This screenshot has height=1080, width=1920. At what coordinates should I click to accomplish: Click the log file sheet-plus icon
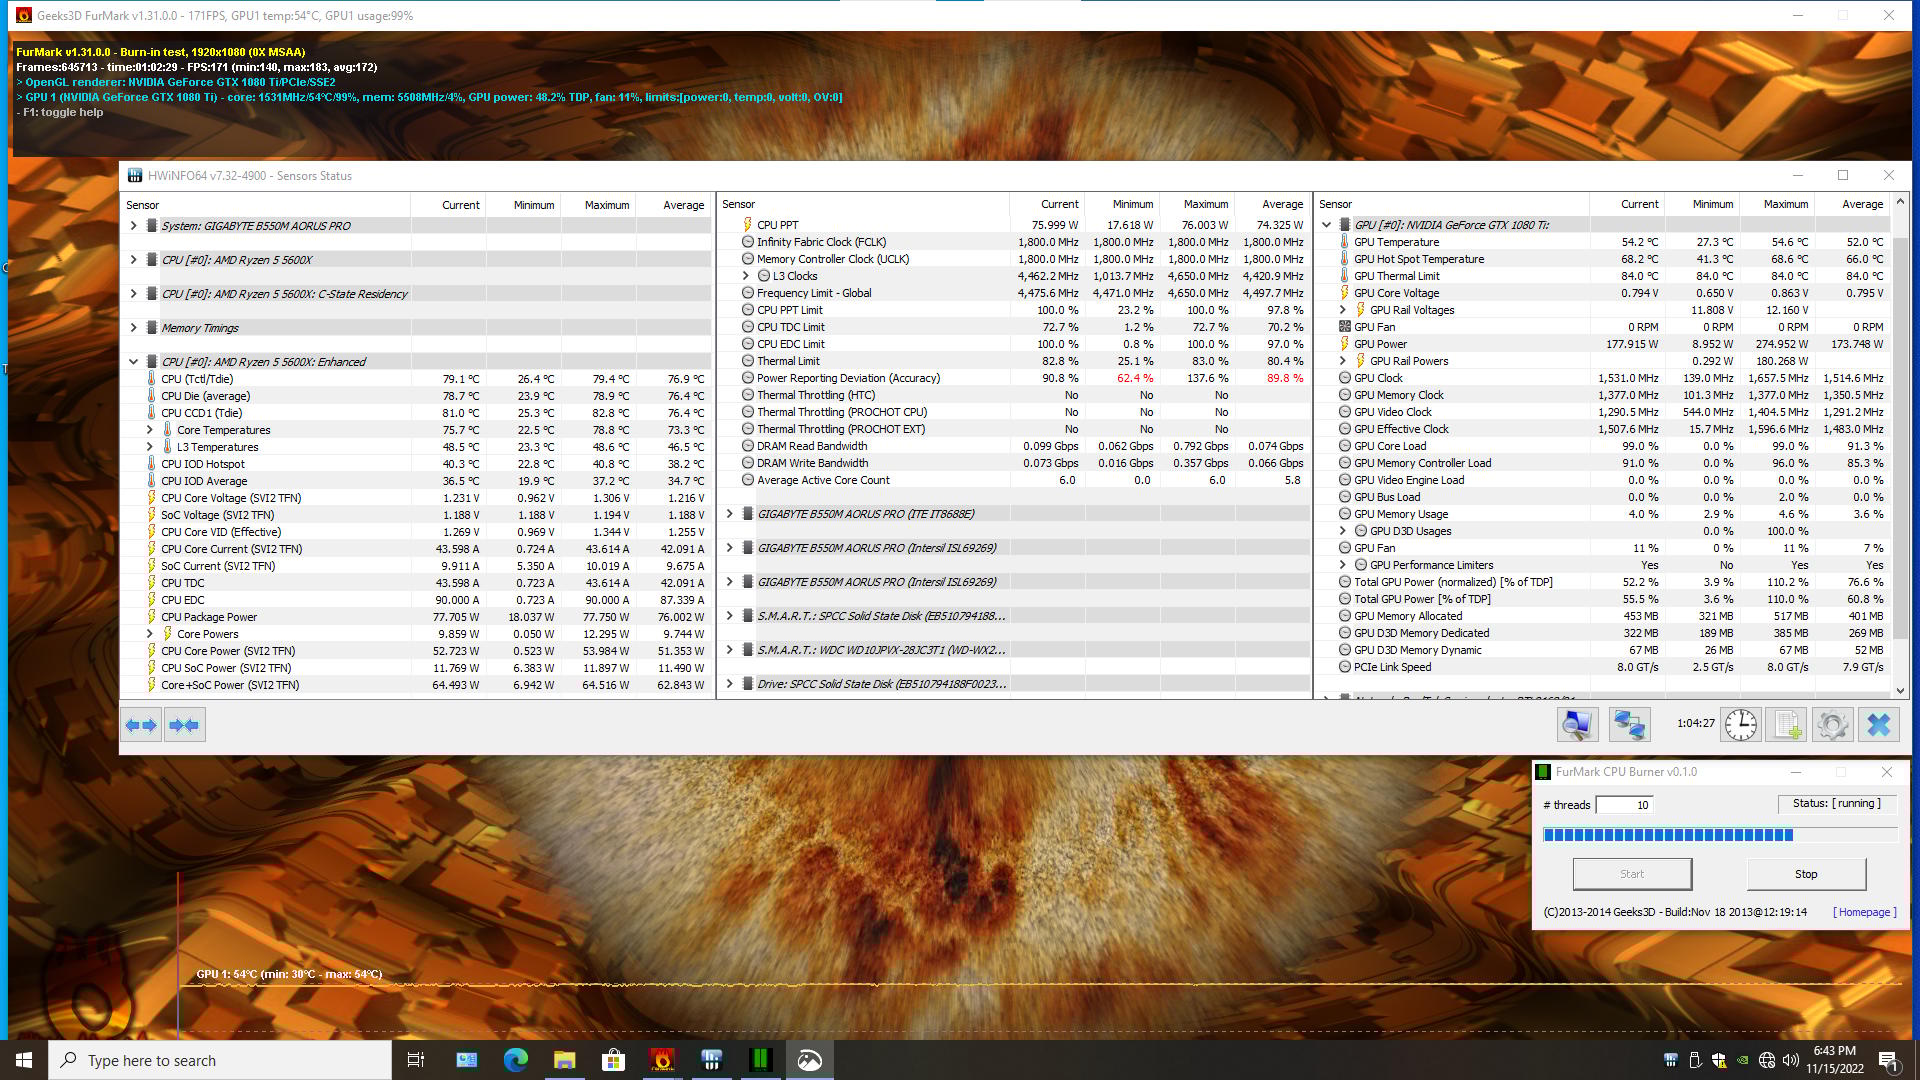pos(1787,725)
